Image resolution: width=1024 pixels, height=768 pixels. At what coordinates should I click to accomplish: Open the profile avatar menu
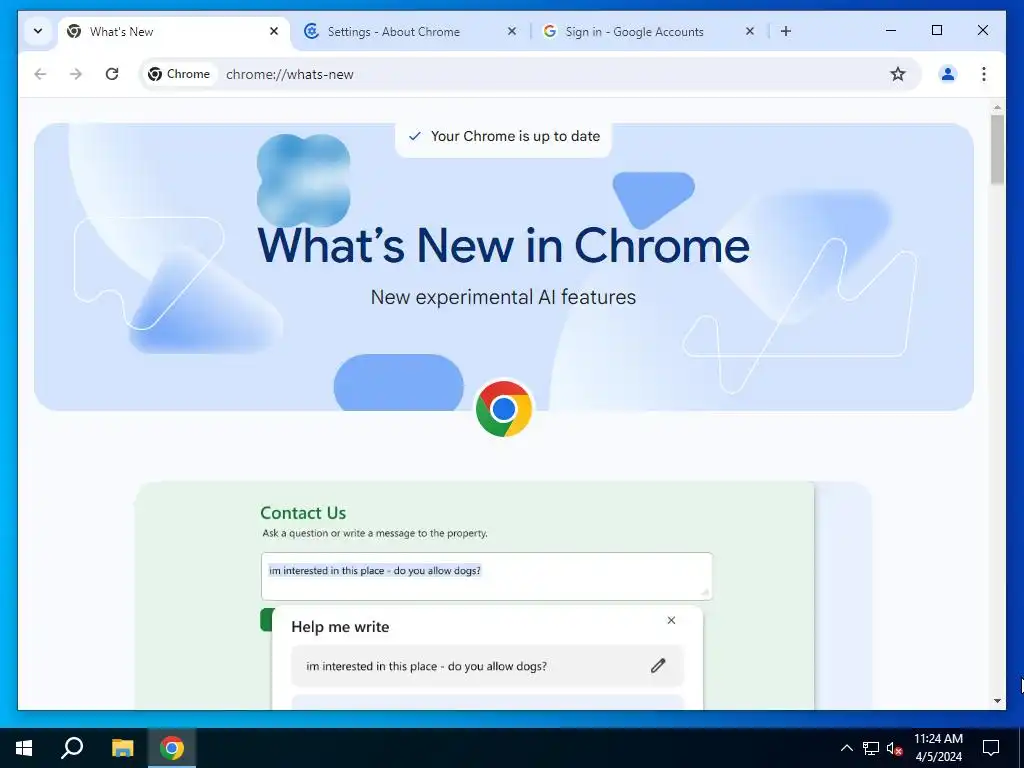(x=948, y=74)
